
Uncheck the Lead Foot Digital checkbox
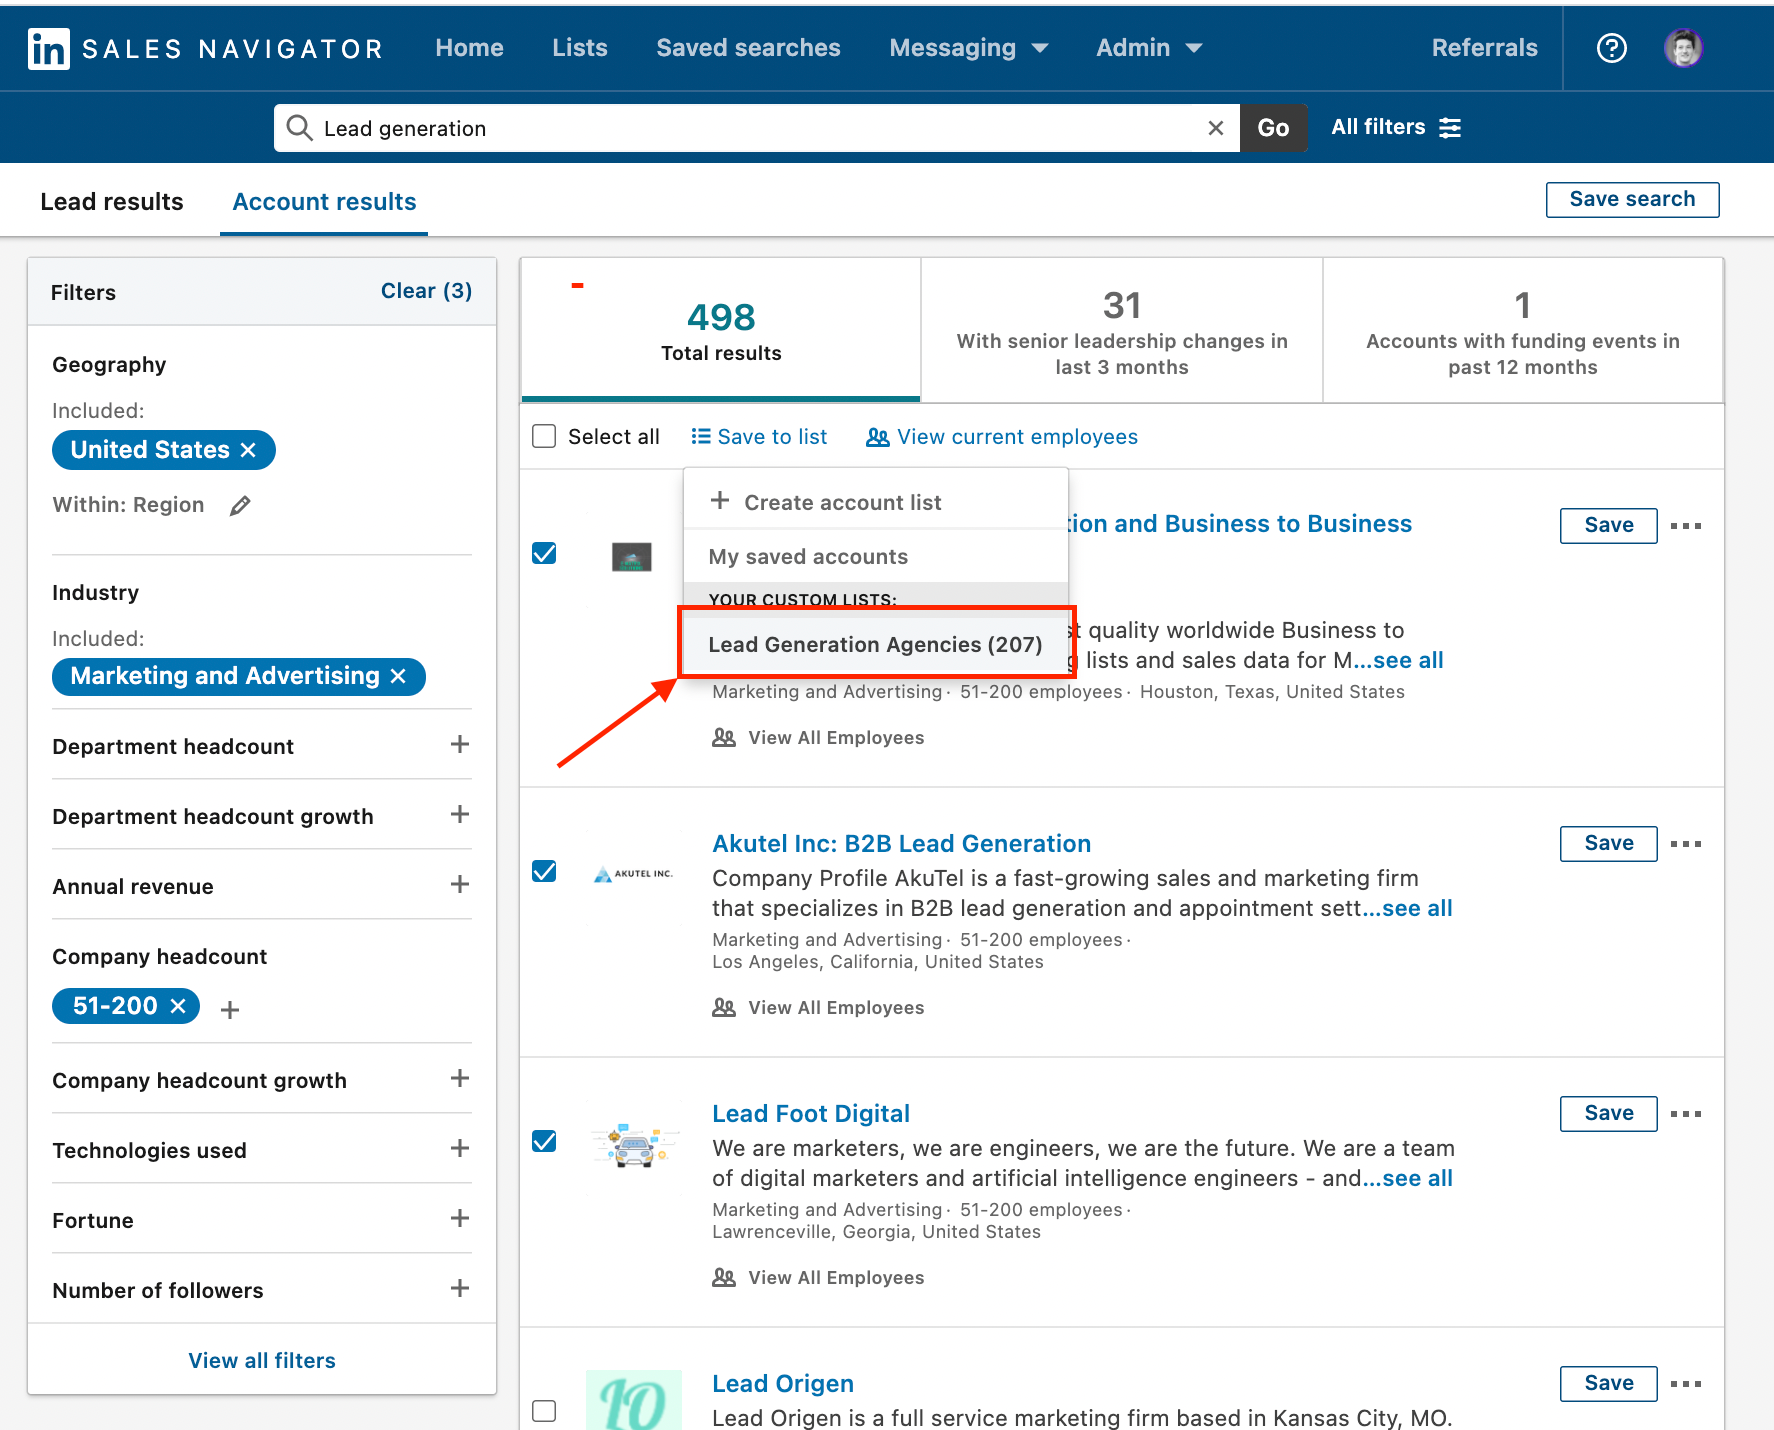(544, 1141)
